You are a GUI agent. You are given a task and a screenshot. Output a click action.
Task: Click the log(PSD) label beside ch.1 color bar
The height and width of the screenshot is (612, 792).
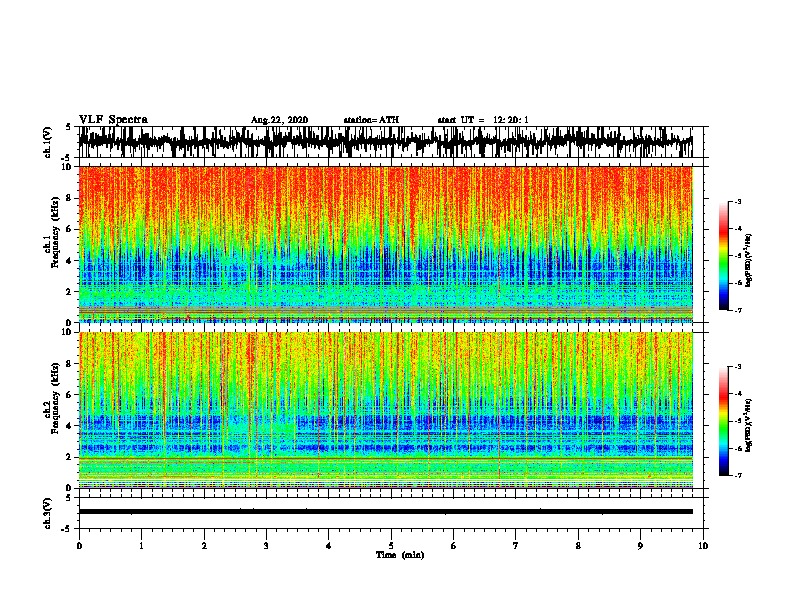tap(749, 261)
